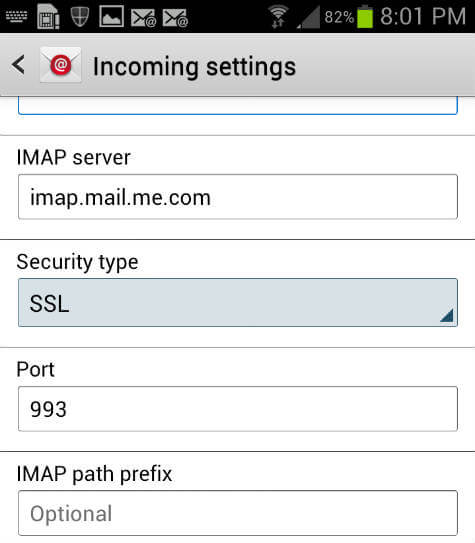This screenshot has width=475, height=543.
Task: Open the Security type SSL dropdown
Action: [238, 302]
